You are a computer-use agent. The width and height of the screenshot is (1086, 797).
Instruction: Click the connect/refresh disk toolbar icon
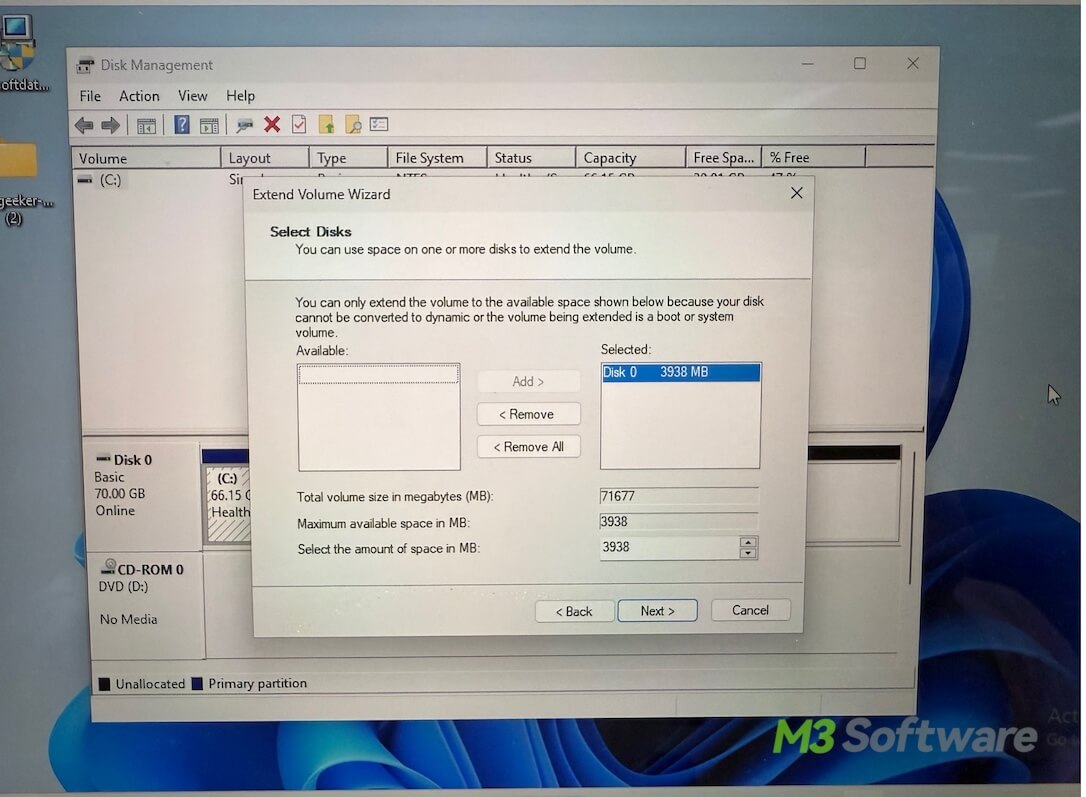click(244, 125)
